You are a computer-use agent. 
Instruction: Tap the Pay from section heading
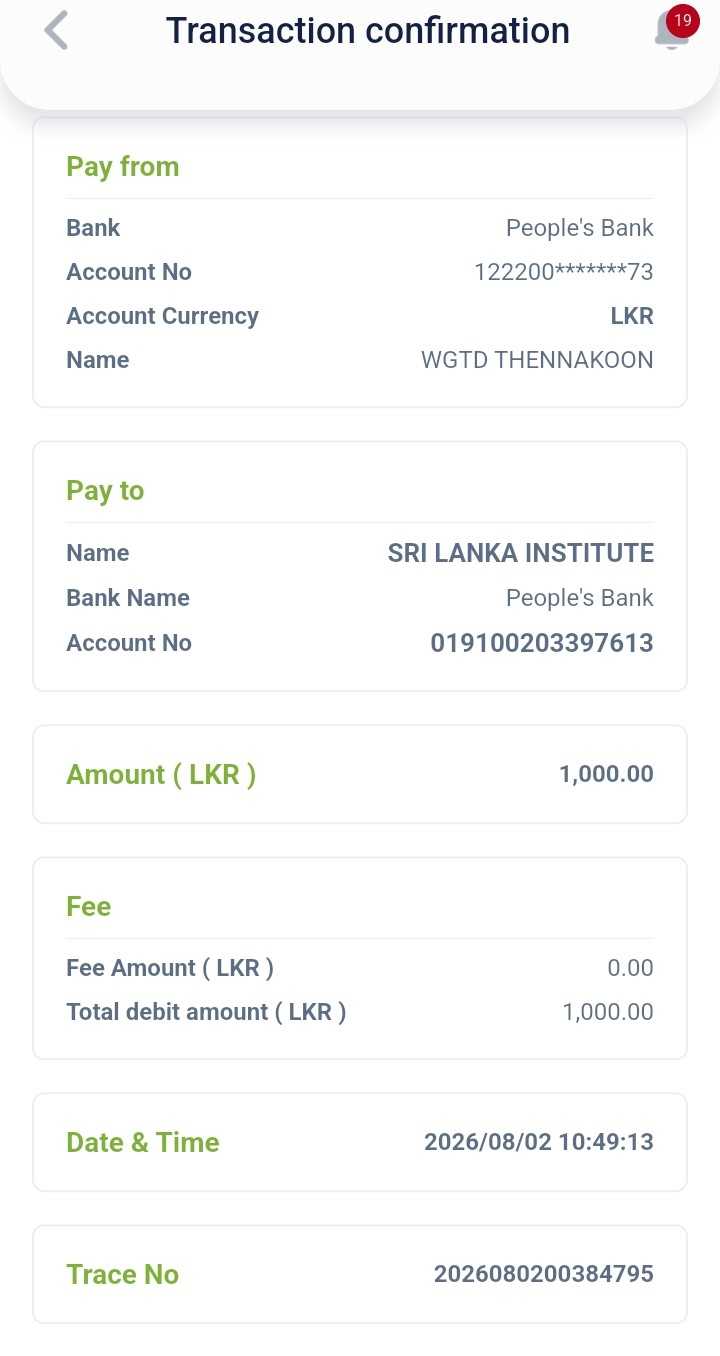point(123,167)
